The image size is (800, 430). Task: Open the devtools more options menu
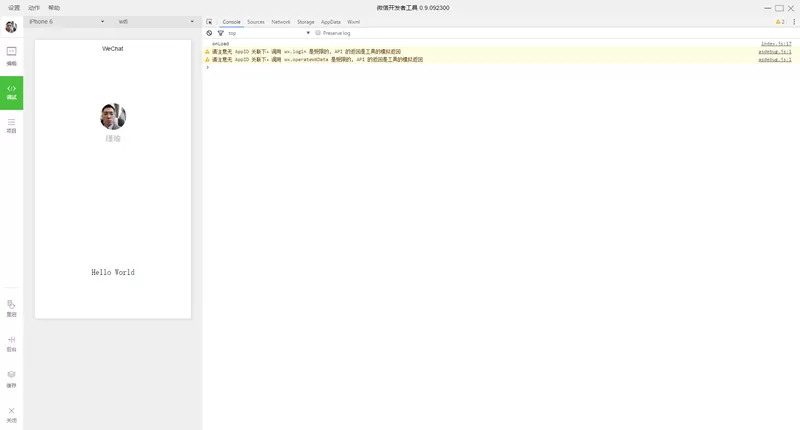794,22
